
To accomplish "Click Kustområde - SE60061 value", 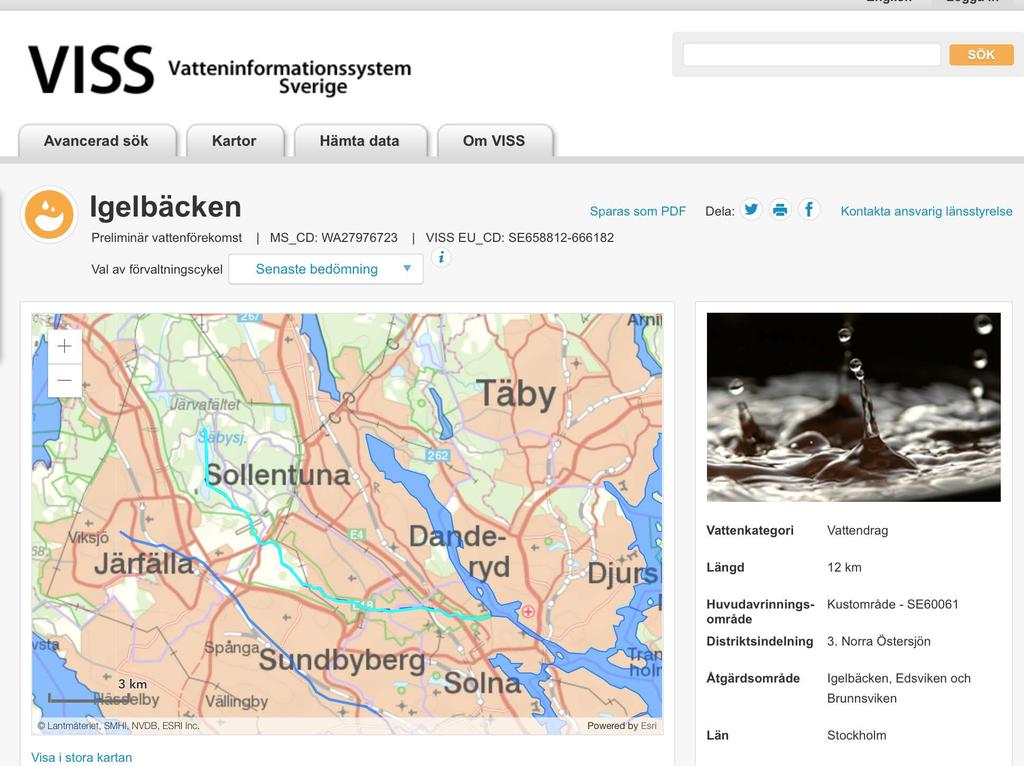I will 893,604.
